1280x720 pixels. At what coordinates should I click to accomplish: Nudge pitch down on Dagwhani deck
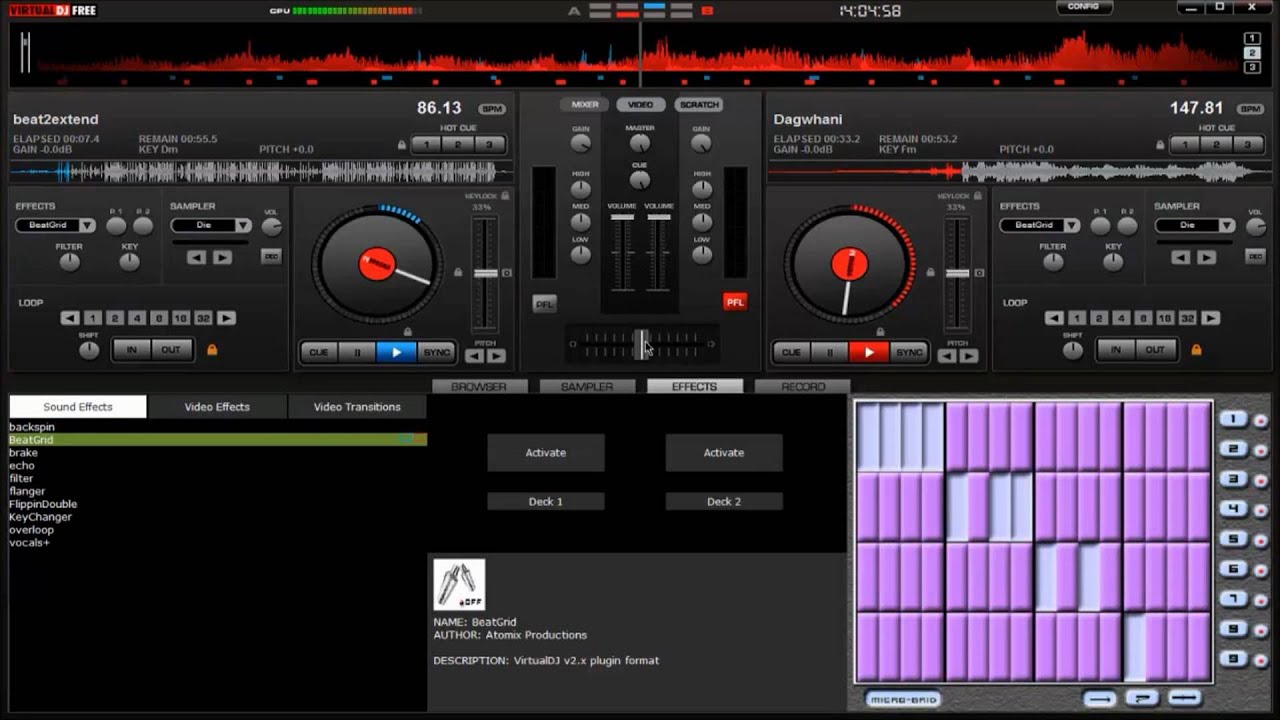[947, 355]
